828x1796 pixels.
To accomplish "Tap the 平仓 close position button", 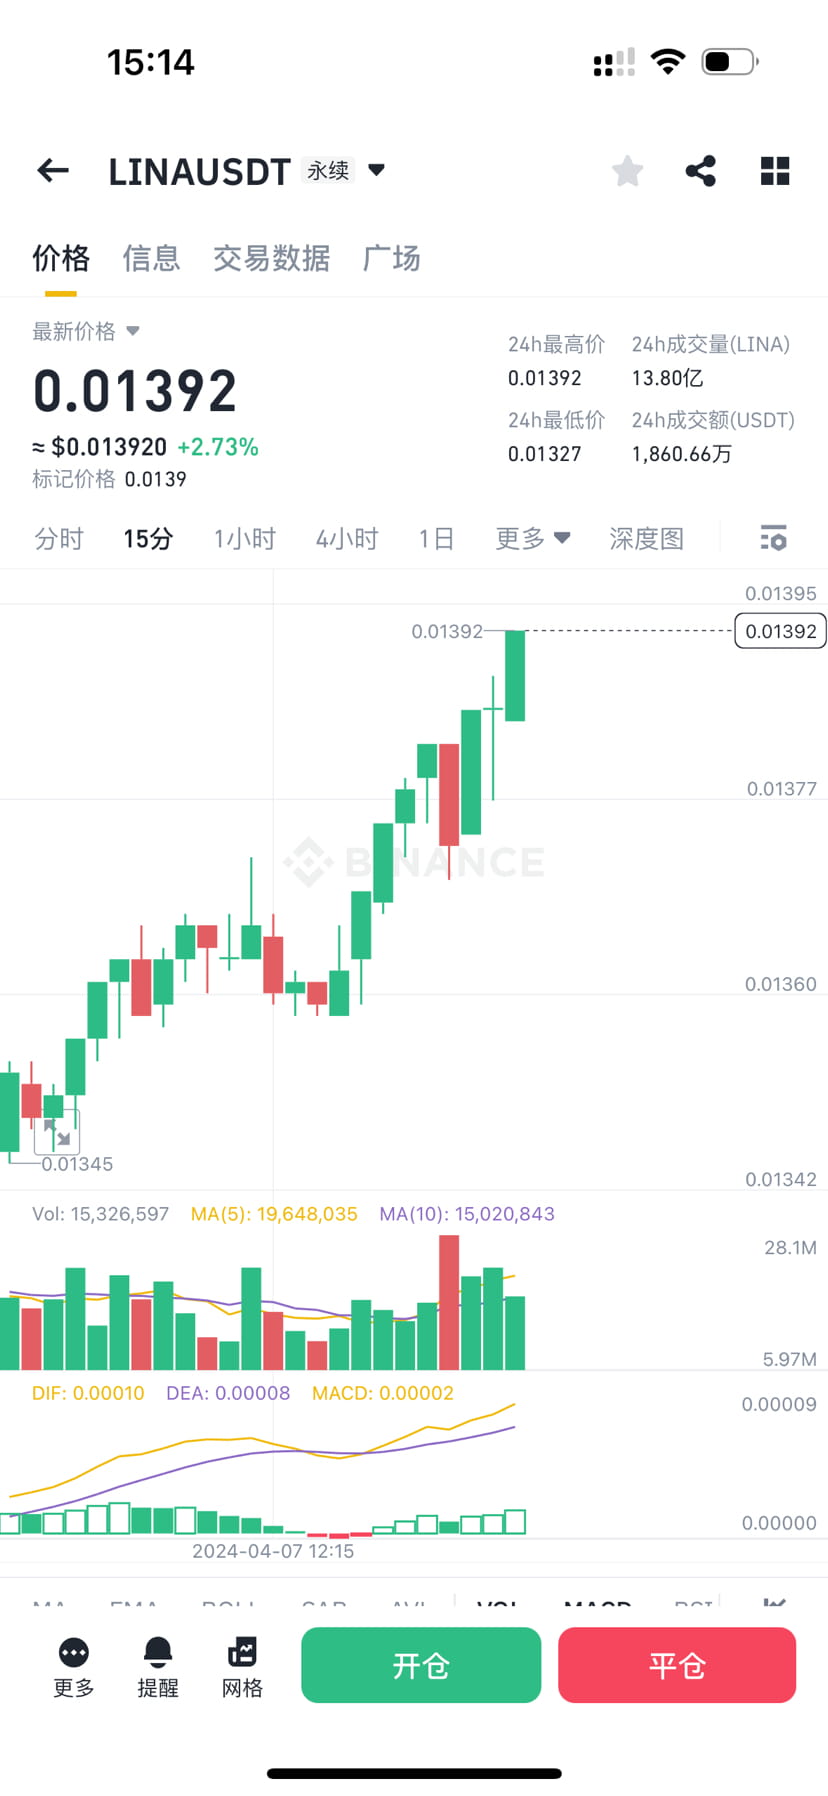I will point(677,1665).
